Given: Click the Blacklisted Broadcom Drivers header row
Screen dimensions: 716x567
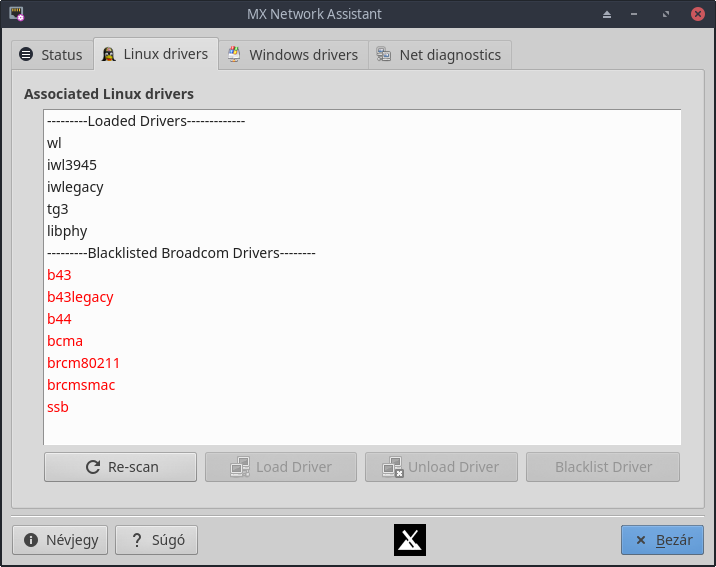Looking at the screenshot, I should 362,253.
